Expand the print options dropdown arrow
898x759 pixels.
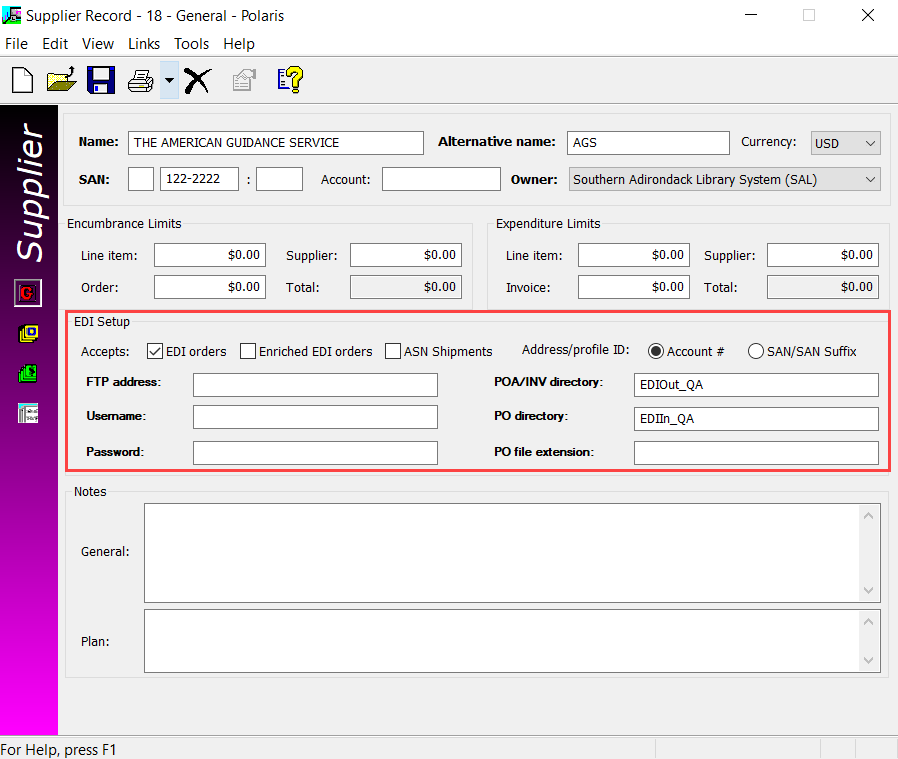point(169,79)
